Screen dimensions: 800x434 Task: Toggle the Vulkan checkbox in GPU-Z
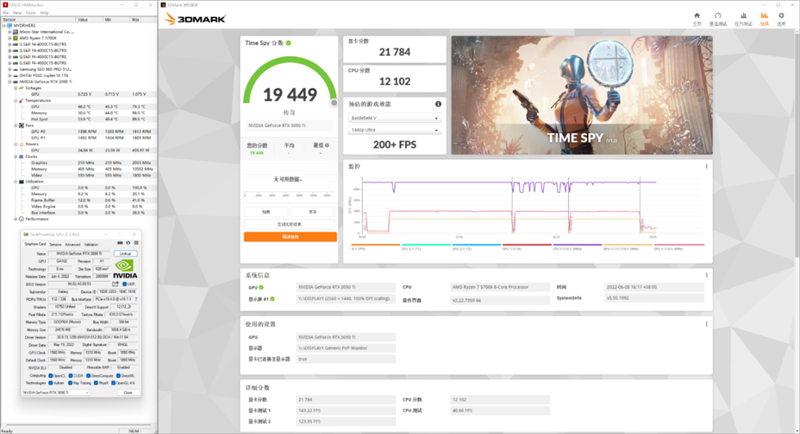pyautogui.click(x=51, y=383)
